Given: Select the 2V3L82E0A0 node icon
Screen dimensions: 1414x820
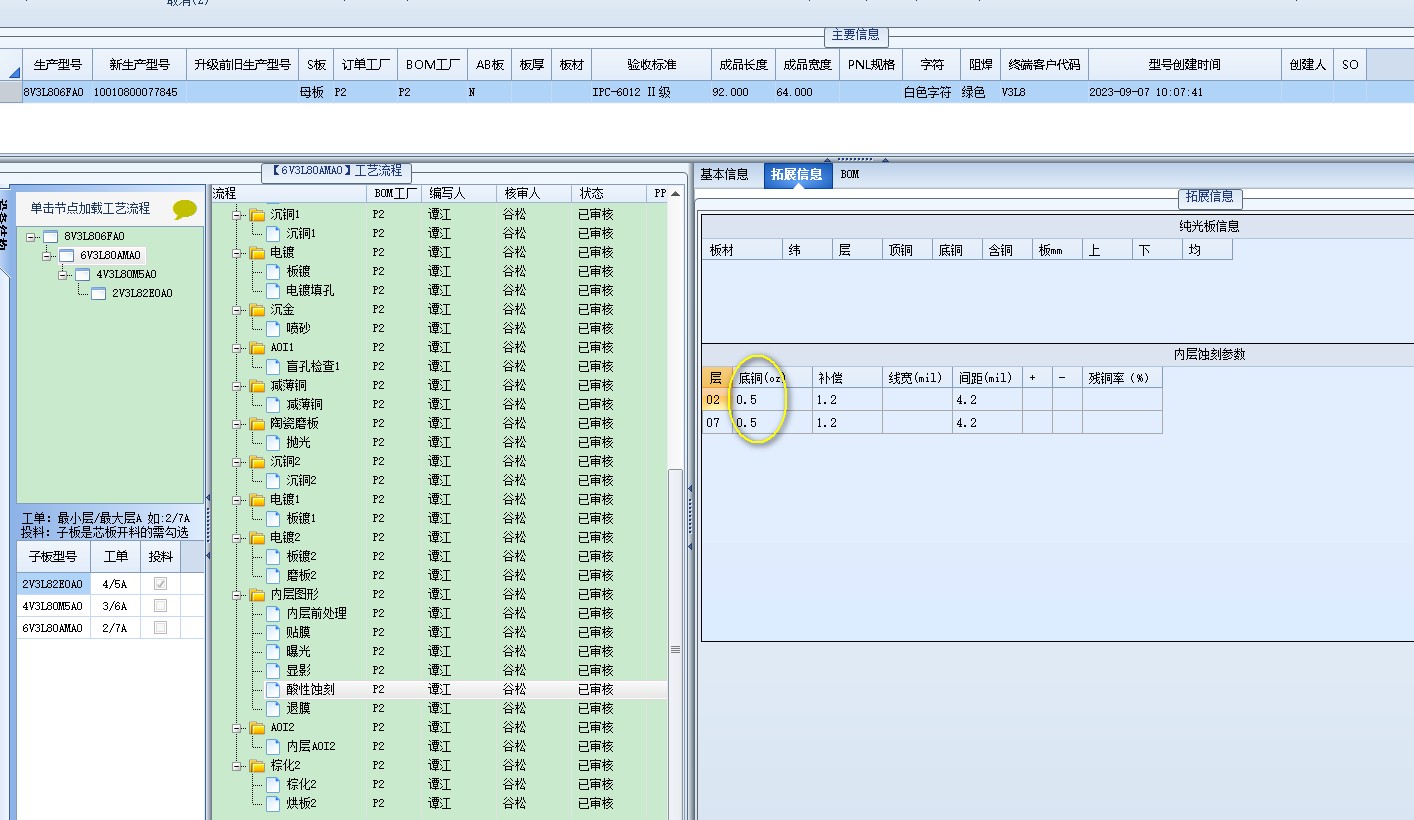Looking at the screenshot, I should [98, 294].
